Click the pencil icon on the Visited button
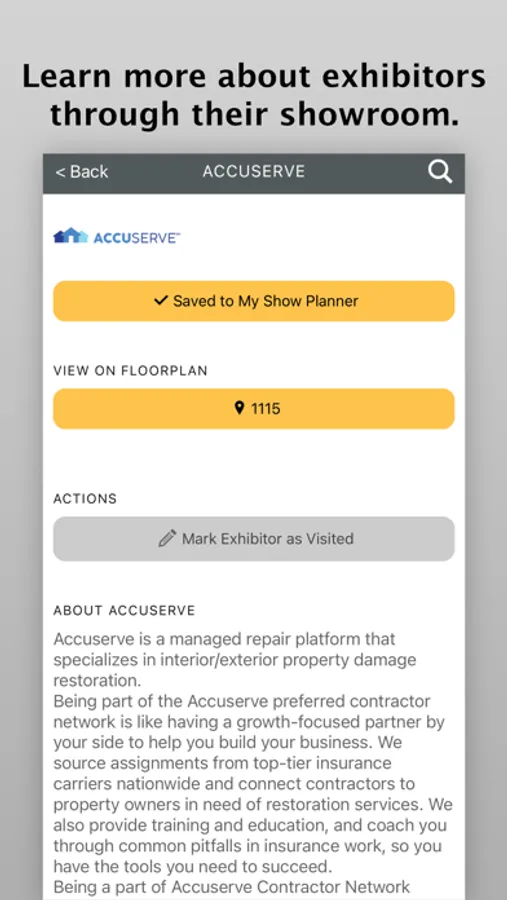 coord(167,538)
